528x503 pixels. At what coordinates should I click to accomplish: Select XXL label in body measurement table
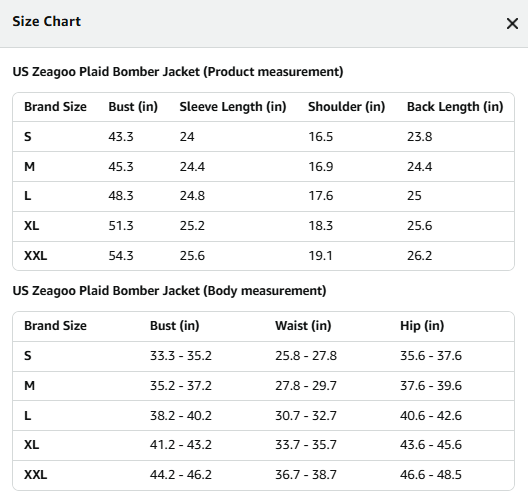point(35,475)
